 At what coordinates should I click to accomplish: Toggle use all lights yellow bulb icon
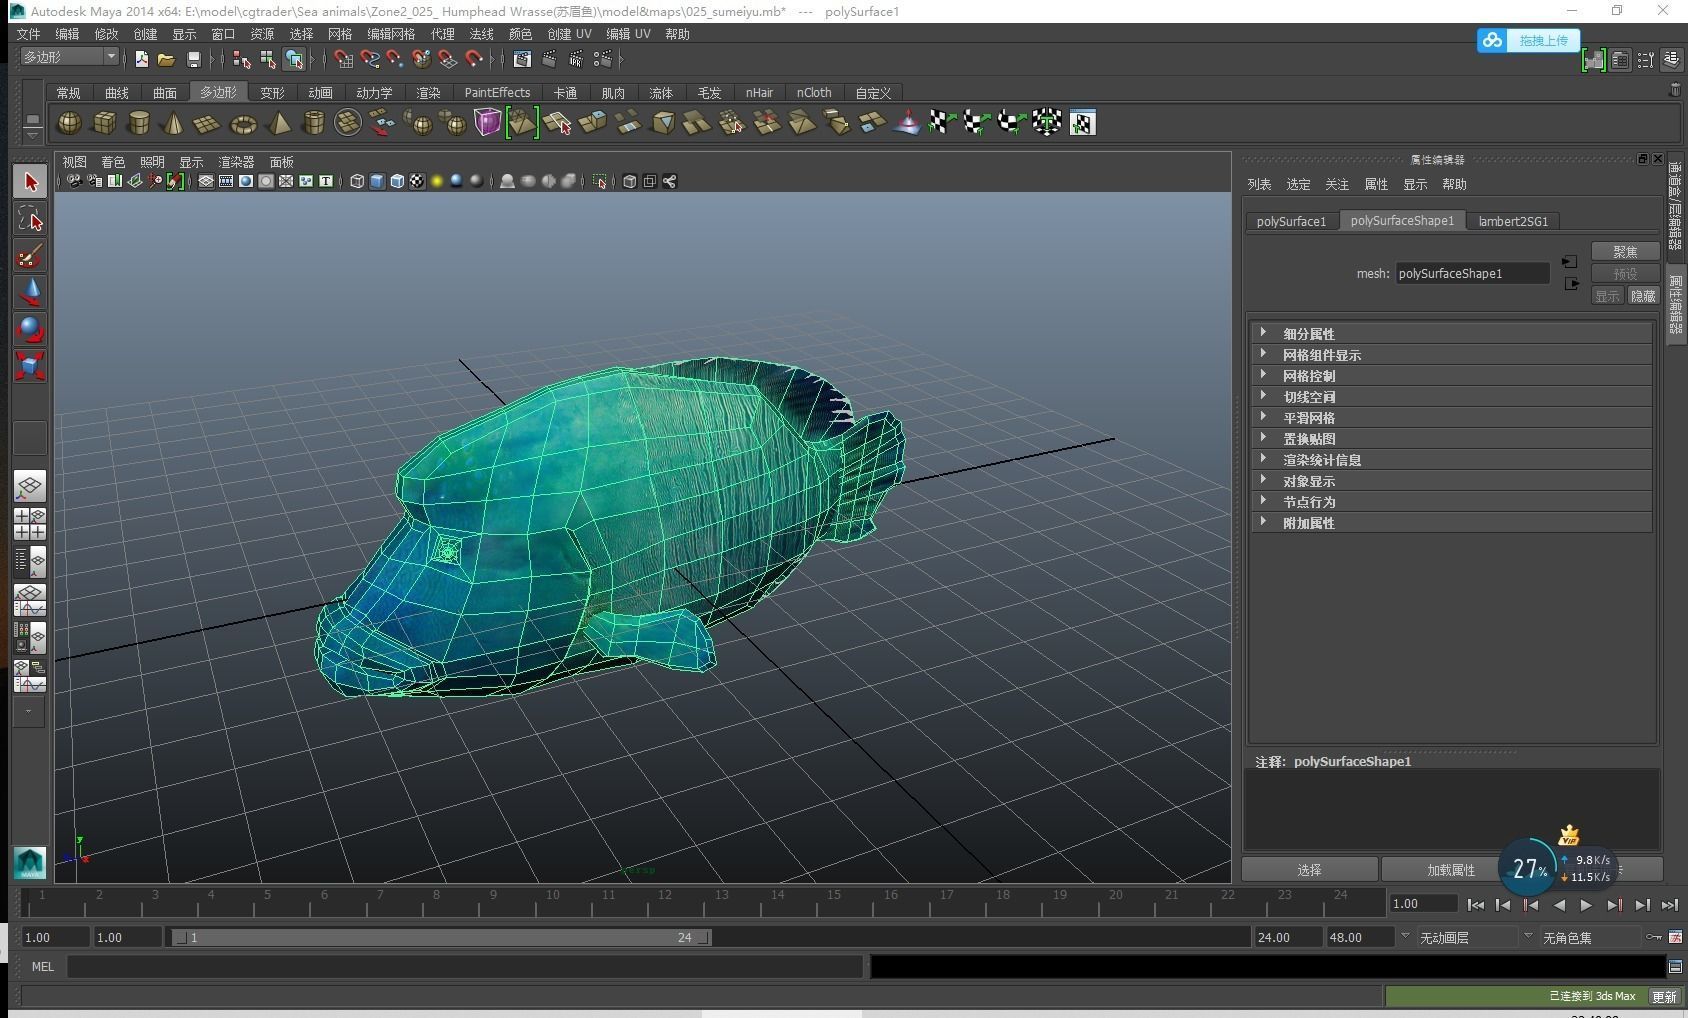437,181
